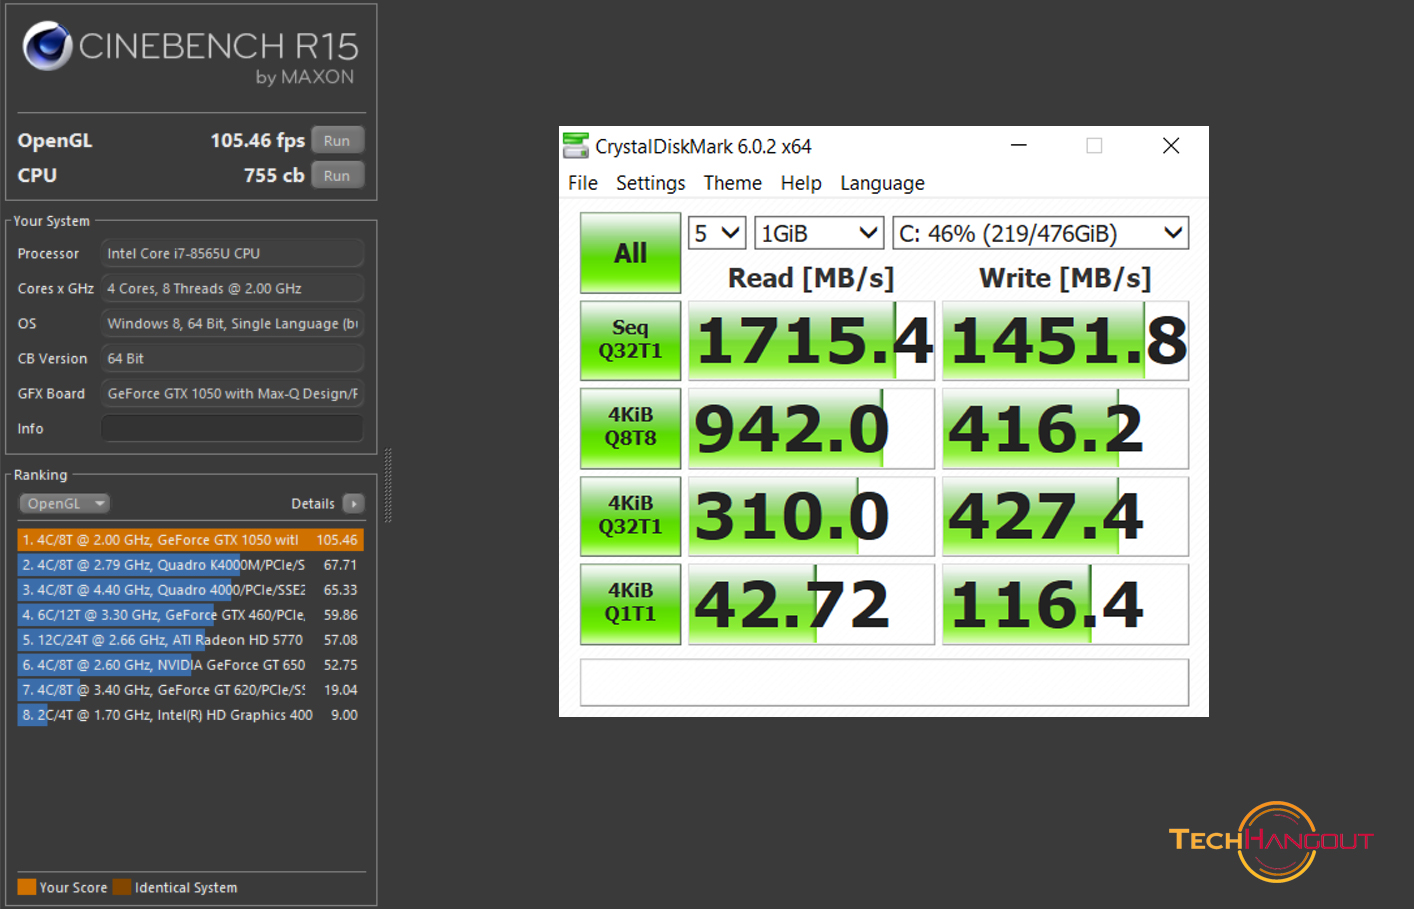
Task: Close the CrystalDiskMark window
Action: coord(1171,146)
